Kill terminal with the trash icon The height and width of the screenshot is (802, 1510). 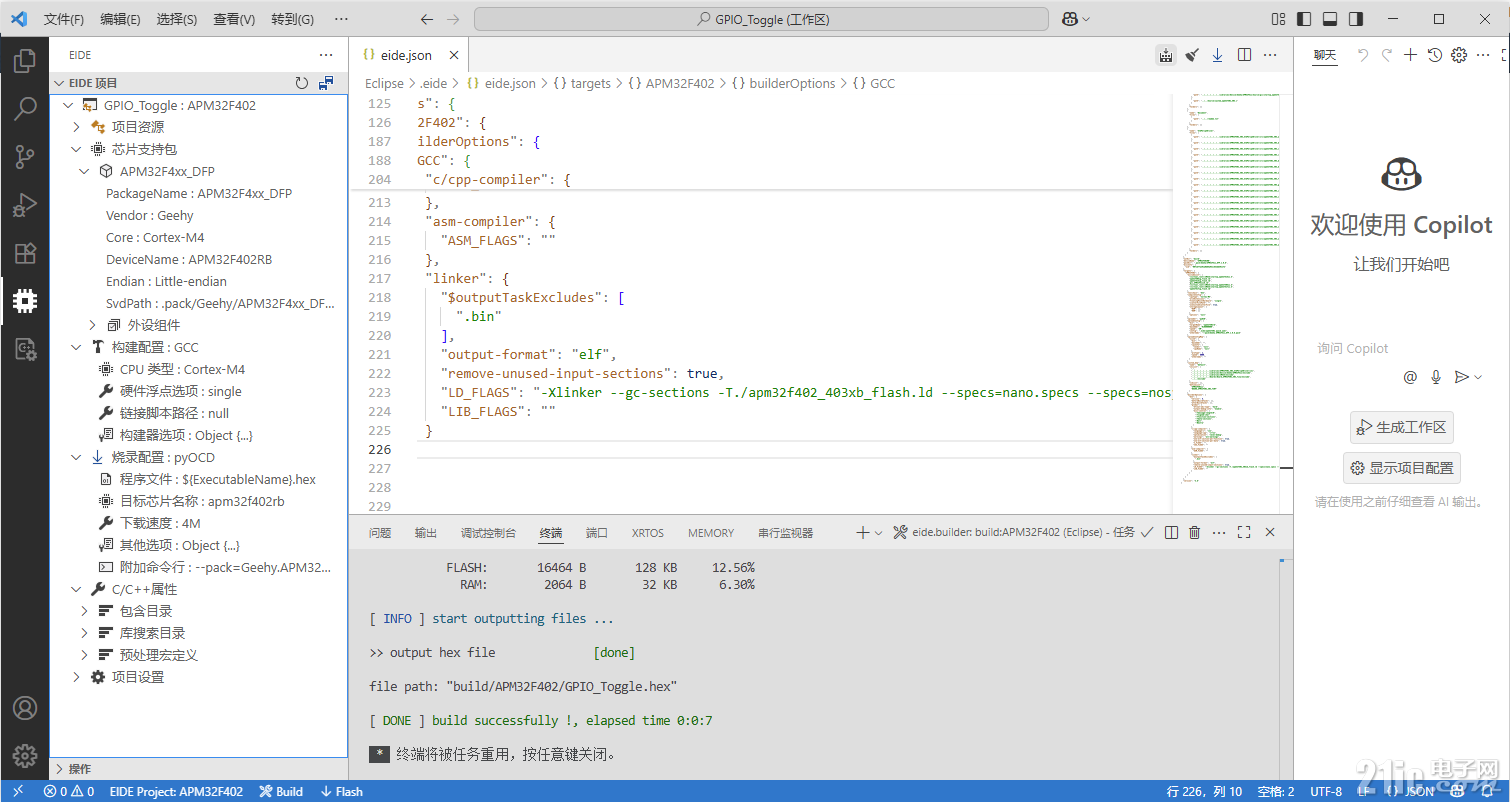pos(1194,533)
